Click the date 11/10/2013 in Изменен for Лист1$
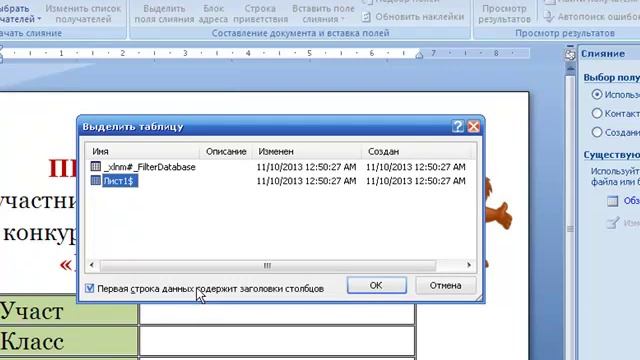Screen dimensions: 640x360 coord(306,181)
